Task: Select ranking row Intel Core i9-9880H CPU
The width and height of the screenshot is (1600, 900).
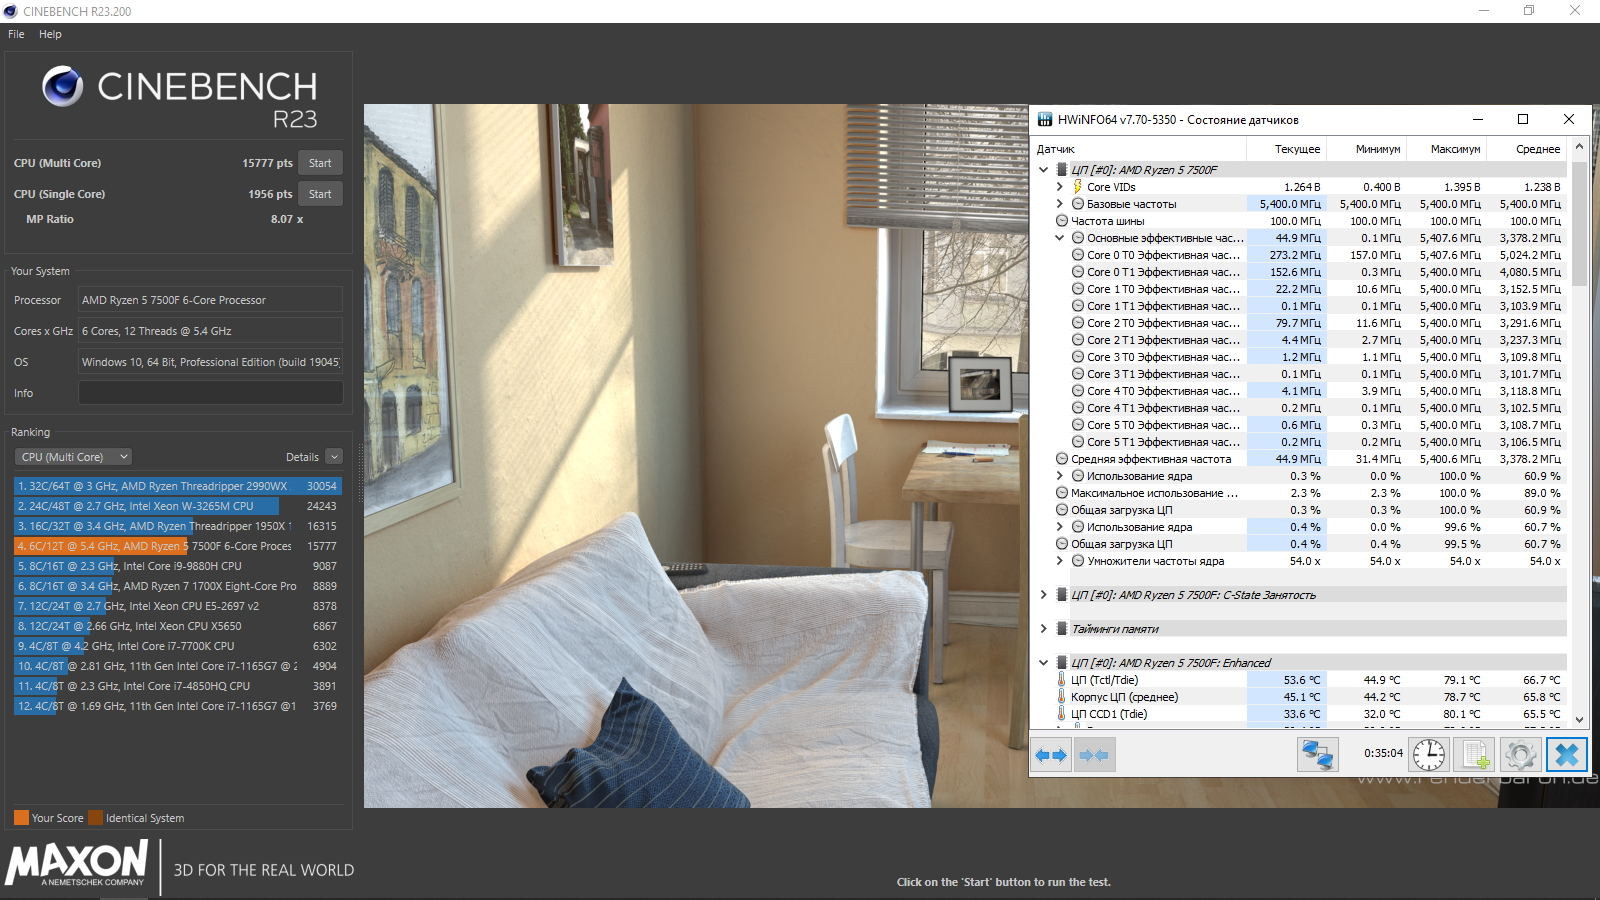Action: click(177, 566)
